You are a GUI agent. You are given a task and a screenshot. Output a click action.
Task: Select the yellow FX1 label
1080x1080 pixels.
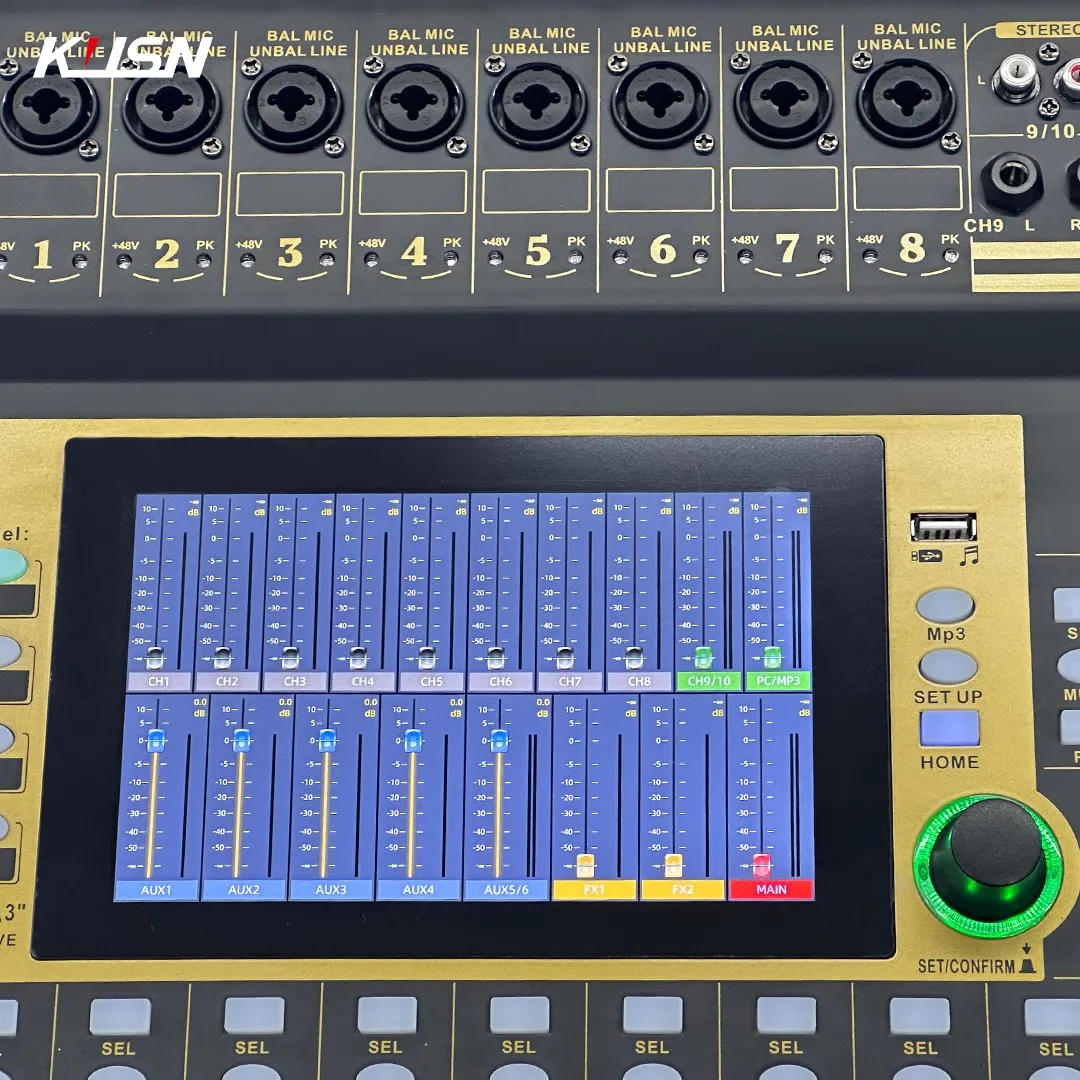point(594,890)
